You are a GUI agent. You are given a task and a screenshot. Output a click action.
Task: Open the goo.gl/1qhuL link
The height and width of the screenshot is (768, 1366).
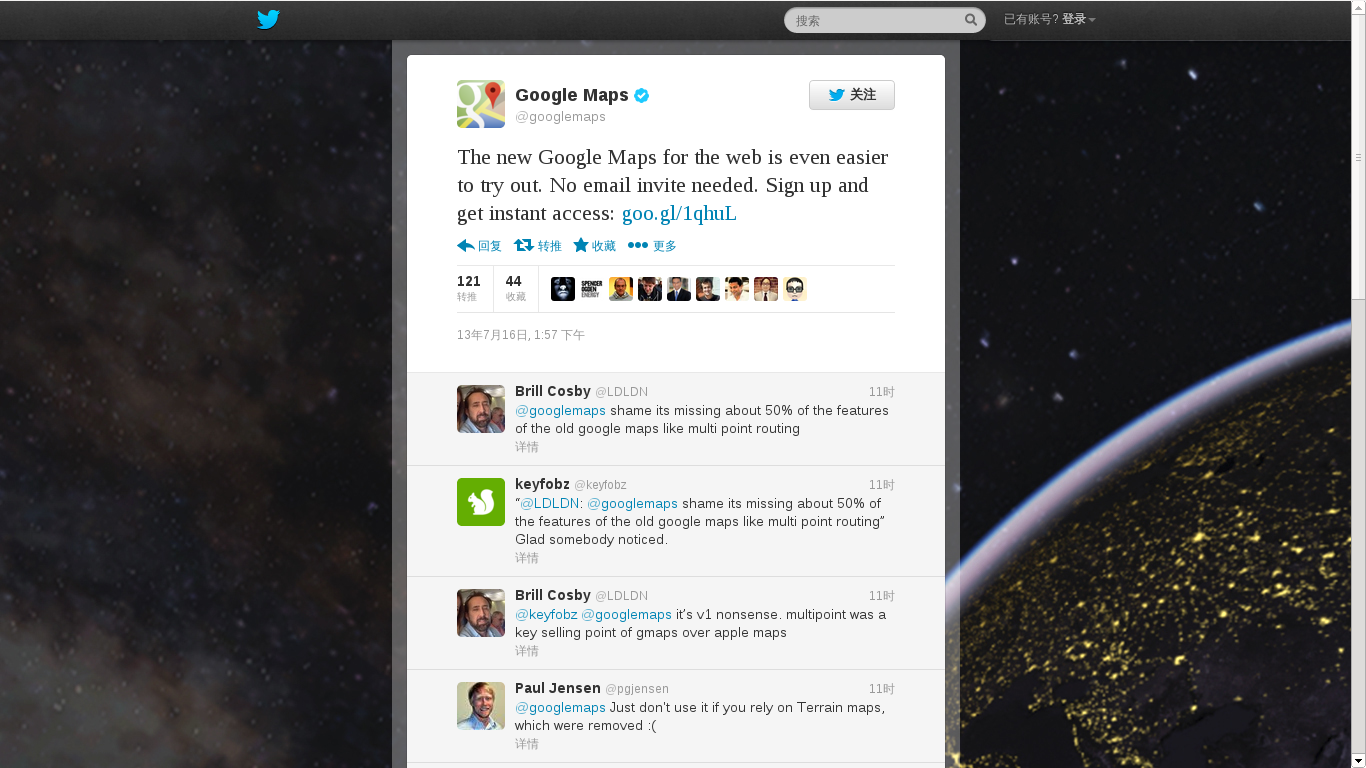(679, 213)
